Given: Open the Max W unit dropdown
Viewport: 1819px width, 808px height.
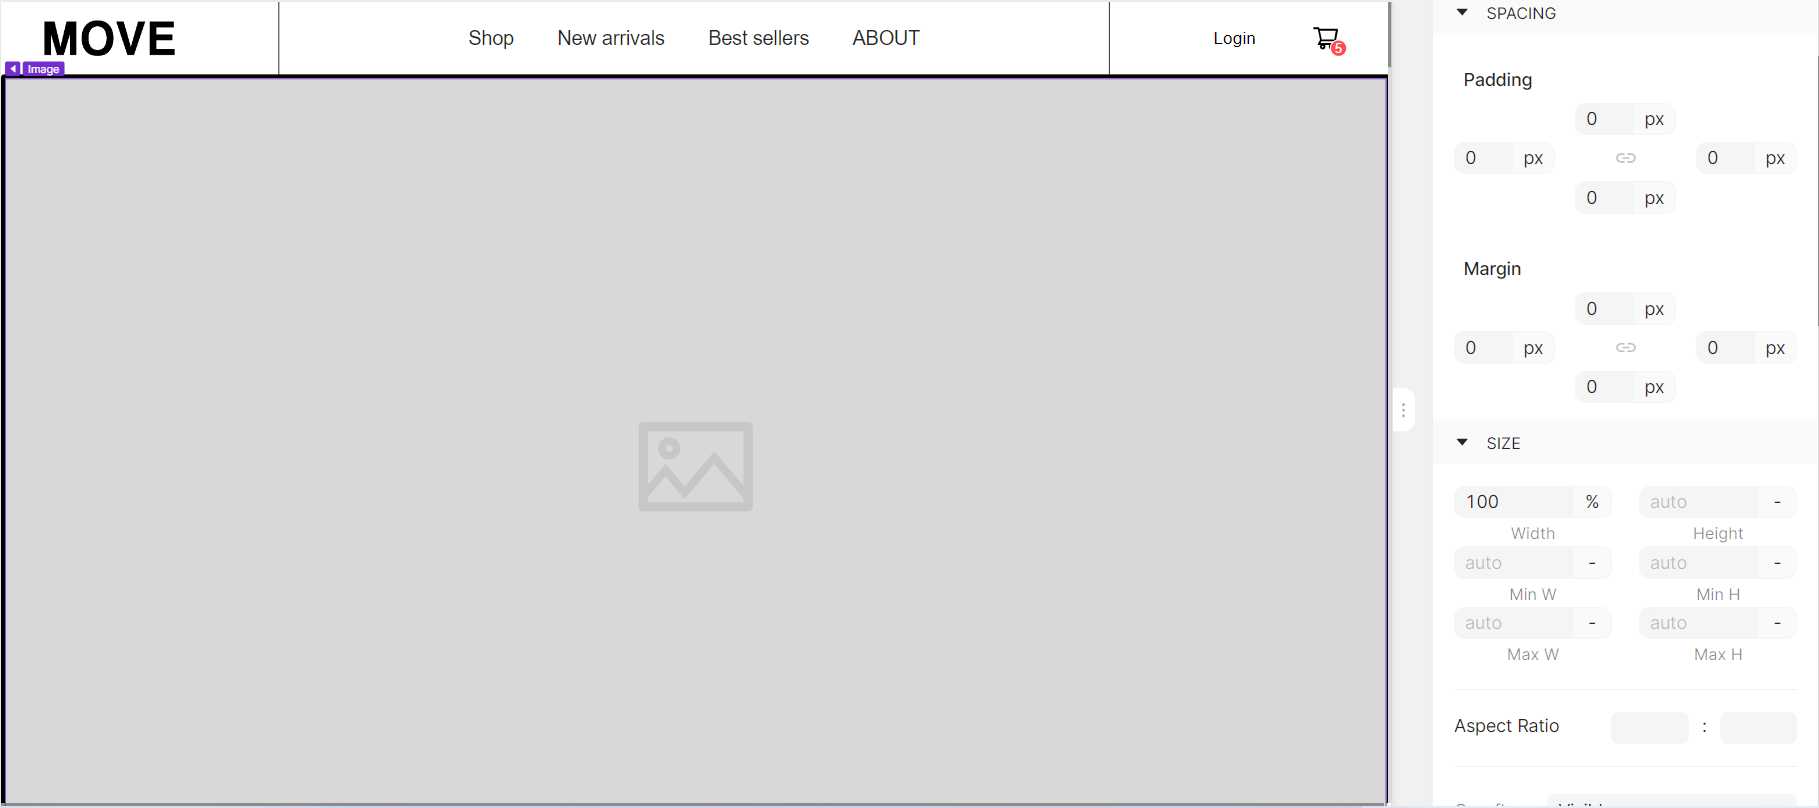Looking at the screenshot, I should click(x=1592, y=623).
